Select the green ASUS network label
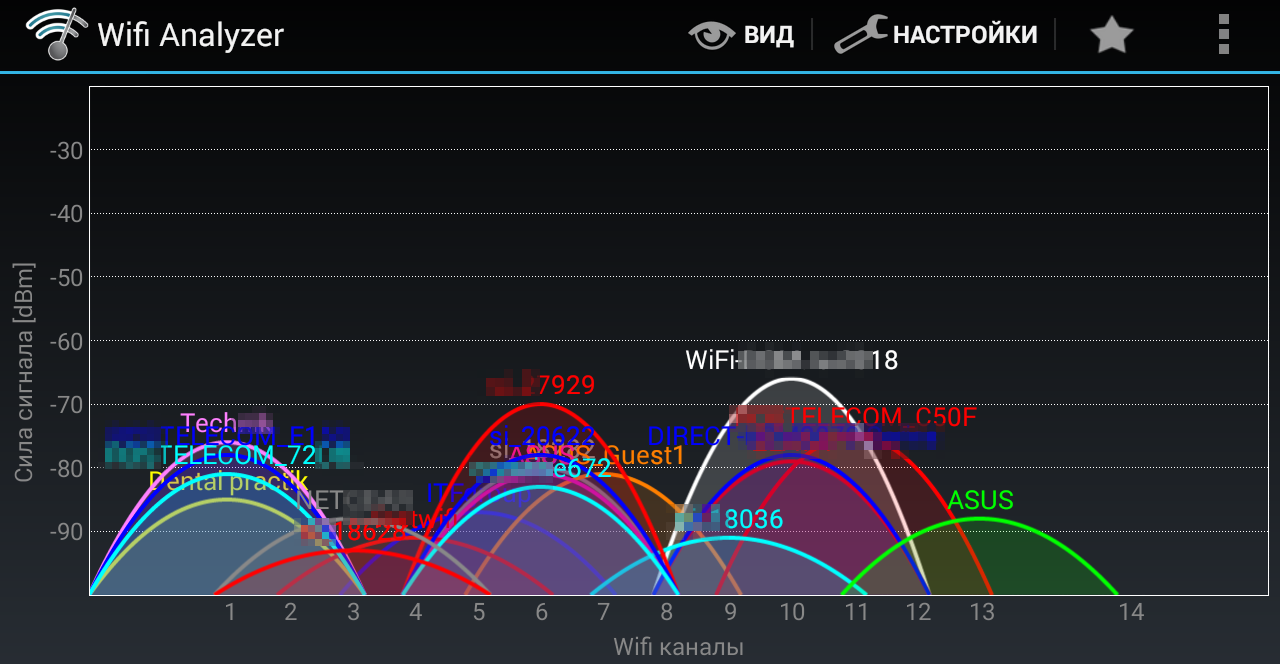 point(980,500)
